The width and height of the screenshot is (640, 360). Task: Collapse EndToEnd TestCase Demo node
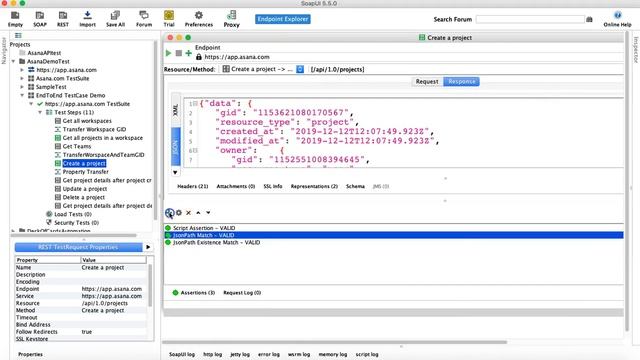[22, 95]
